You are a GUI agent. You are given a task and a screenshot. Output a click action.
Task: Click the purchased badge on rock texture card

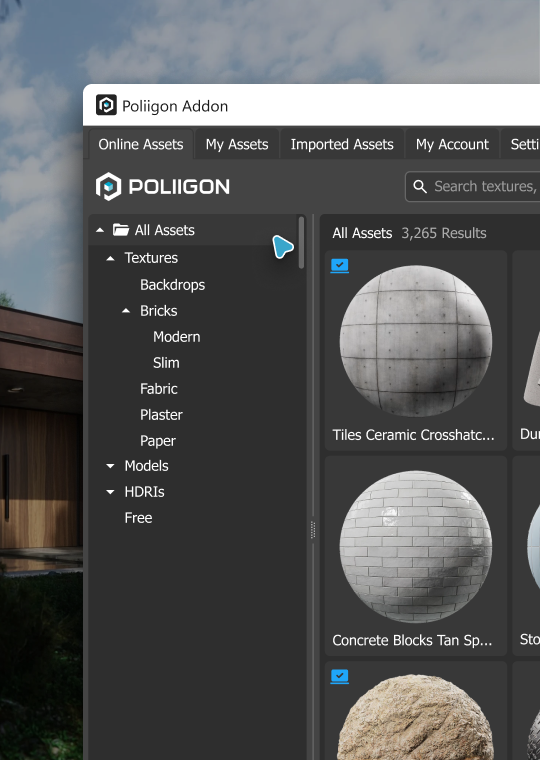point(339,676)
